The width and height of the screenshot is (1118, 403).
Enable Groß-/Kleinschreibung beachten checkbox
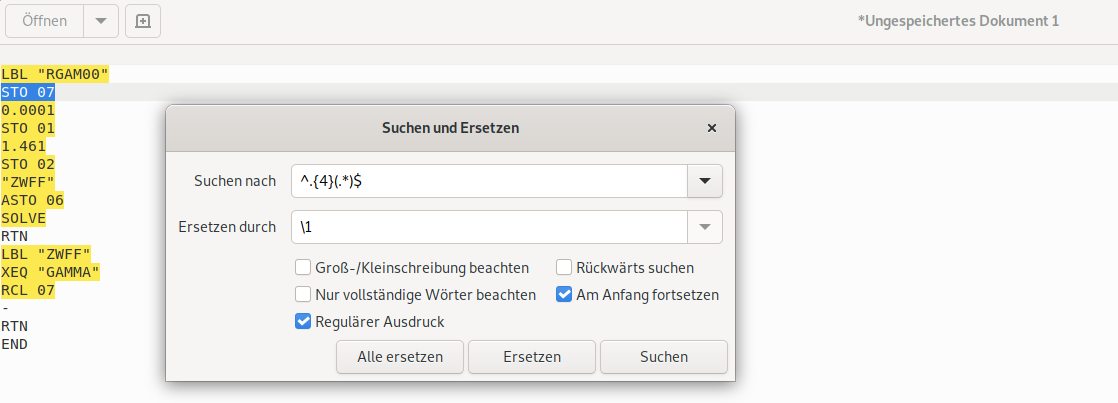pyautogui.click(x=302, y=268)
